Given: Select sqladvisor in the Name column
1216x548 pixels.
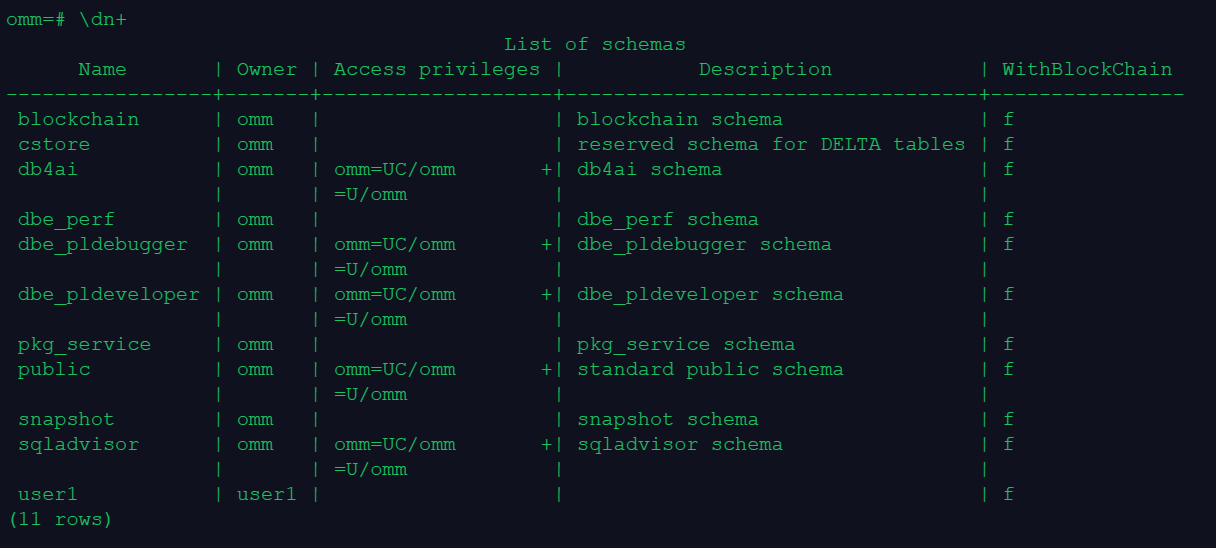Looking at the screenshot, I should pos(78,444).
